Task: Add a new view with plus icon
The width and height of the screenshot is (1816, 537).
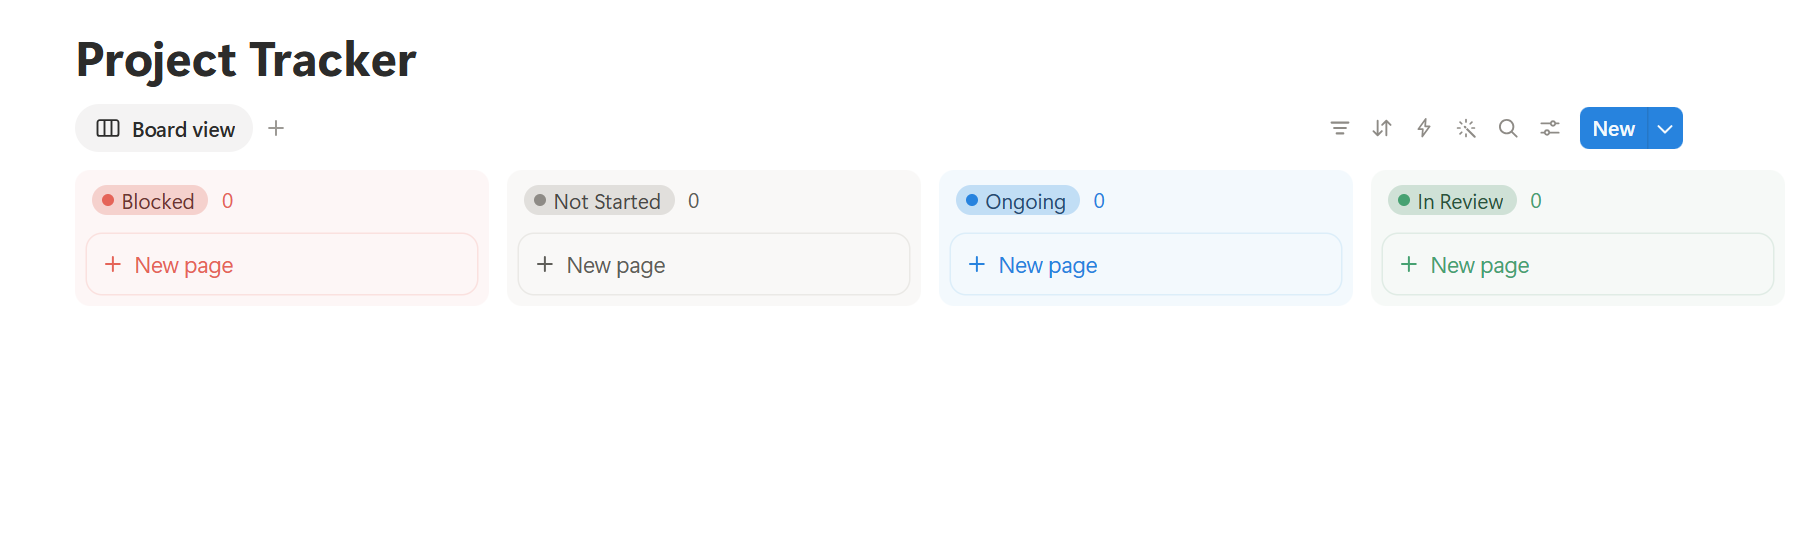Action: pos(276,128)
